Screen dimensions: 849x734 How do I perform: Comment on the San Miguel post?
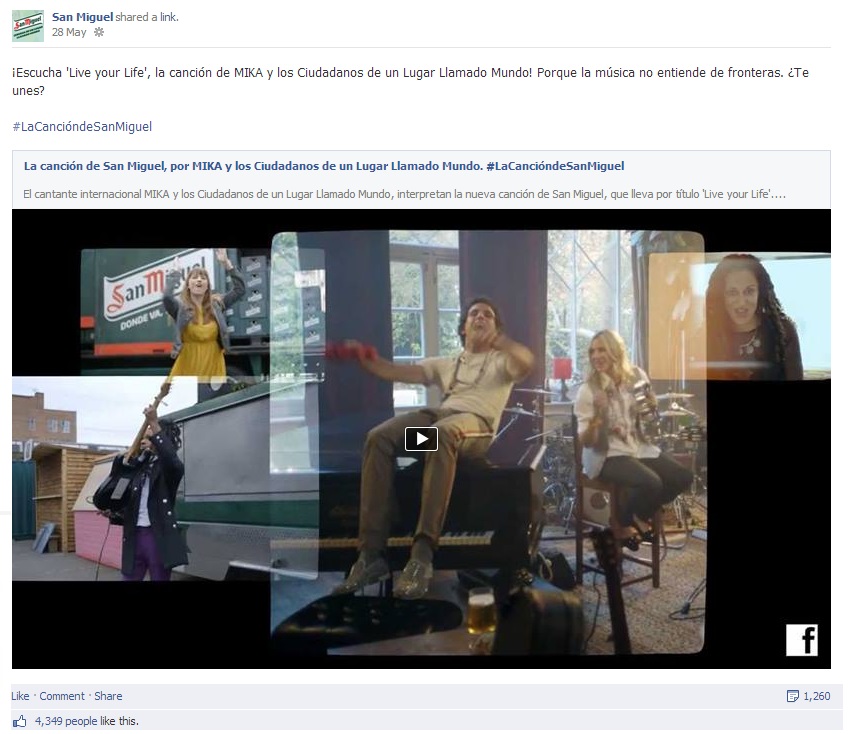pyautogui.click(x=62, y=696)
